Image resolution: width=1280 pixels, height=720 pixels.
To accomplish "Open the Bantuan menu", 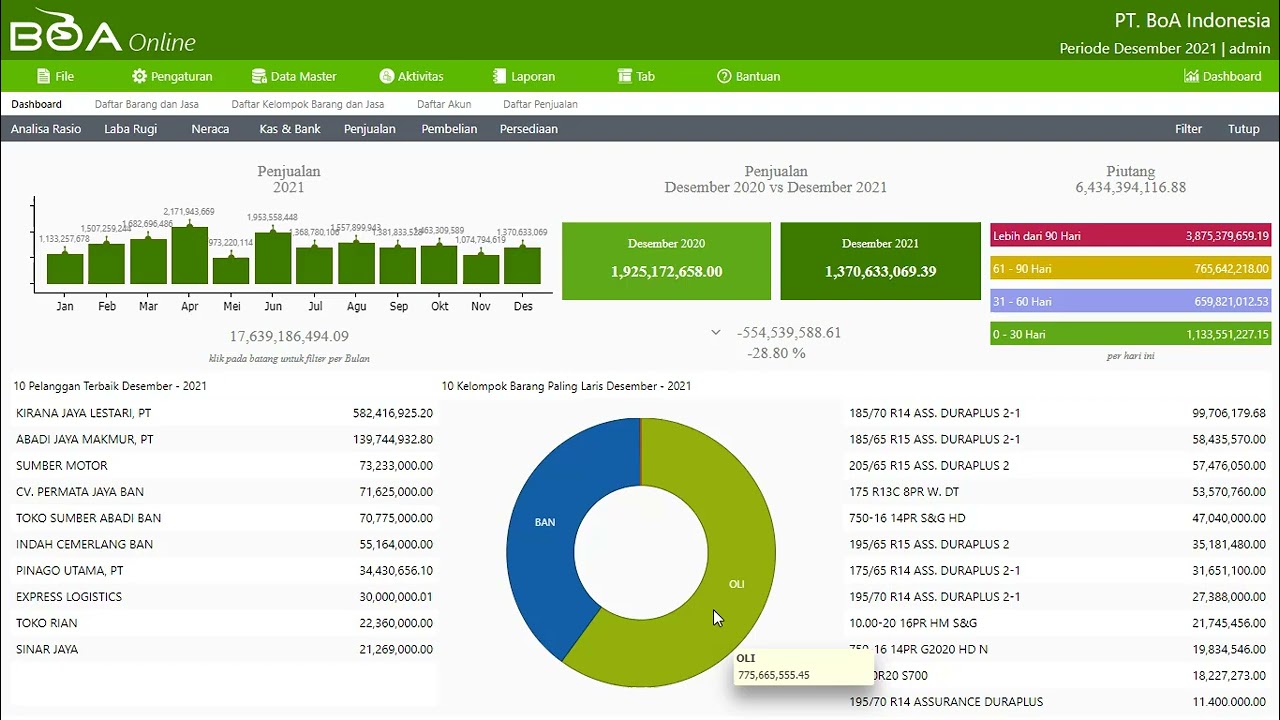I will pyautogui.click(x=749, y=76).
